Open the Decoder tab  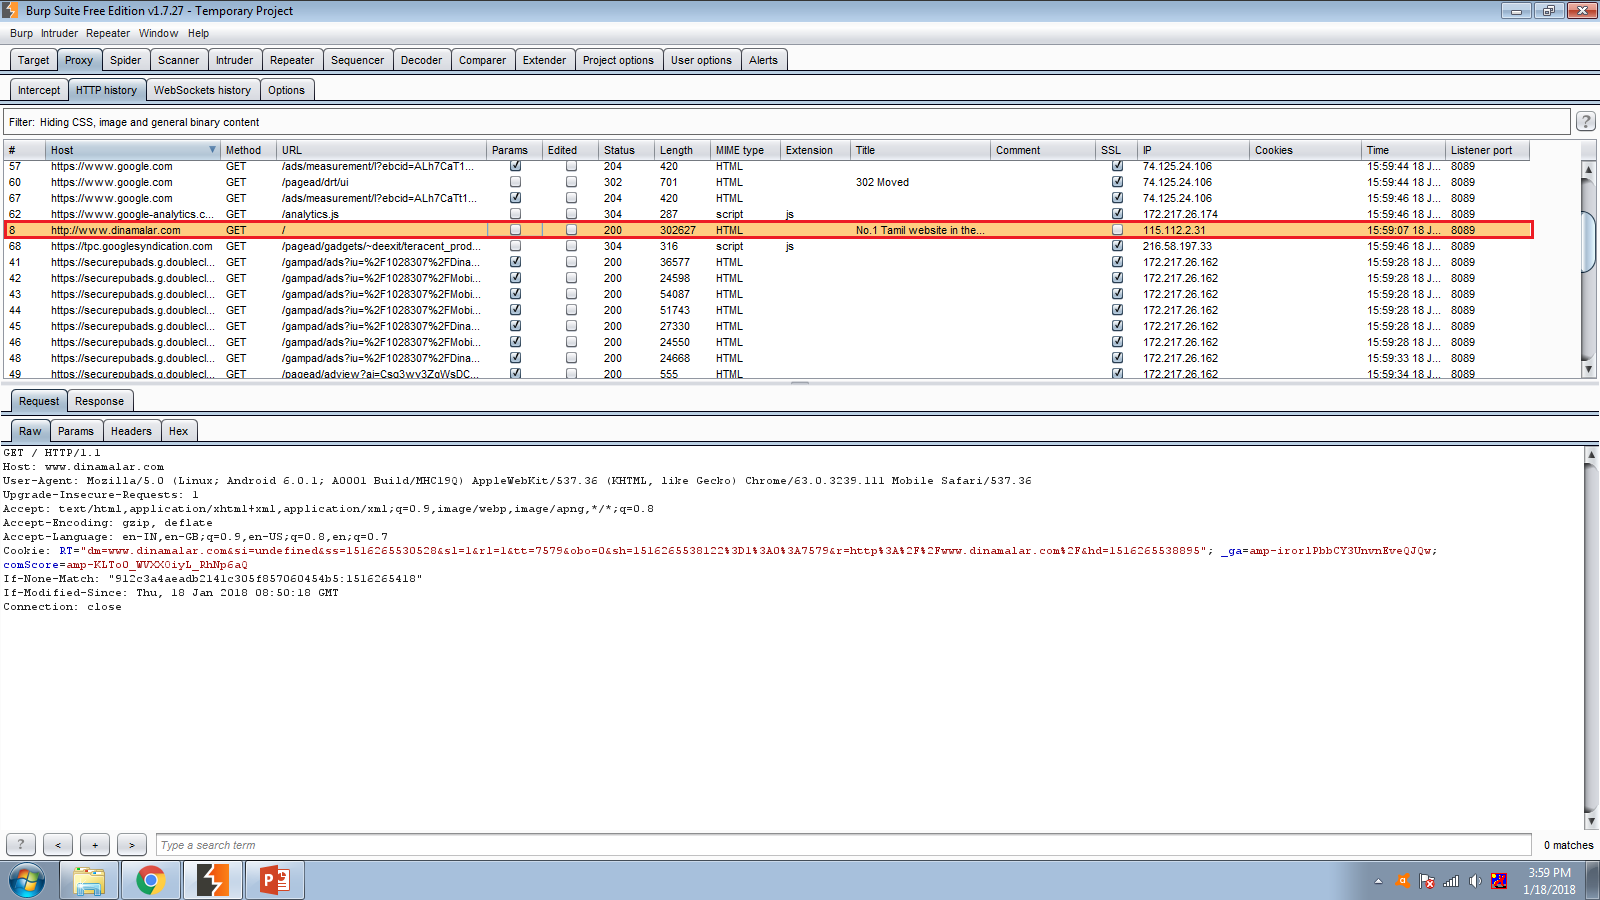click(x=421, y=60)
